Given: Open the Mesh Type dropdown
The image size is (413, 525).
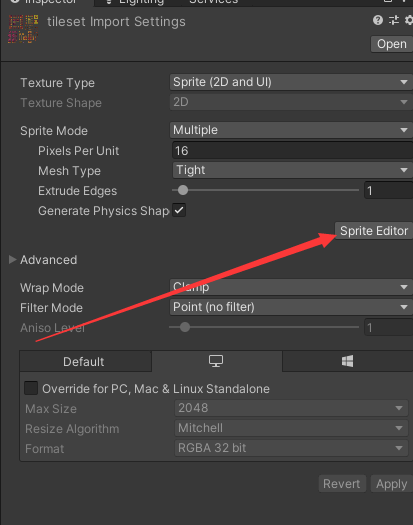Looking at the screenshot, I should (x=292, y=170).
